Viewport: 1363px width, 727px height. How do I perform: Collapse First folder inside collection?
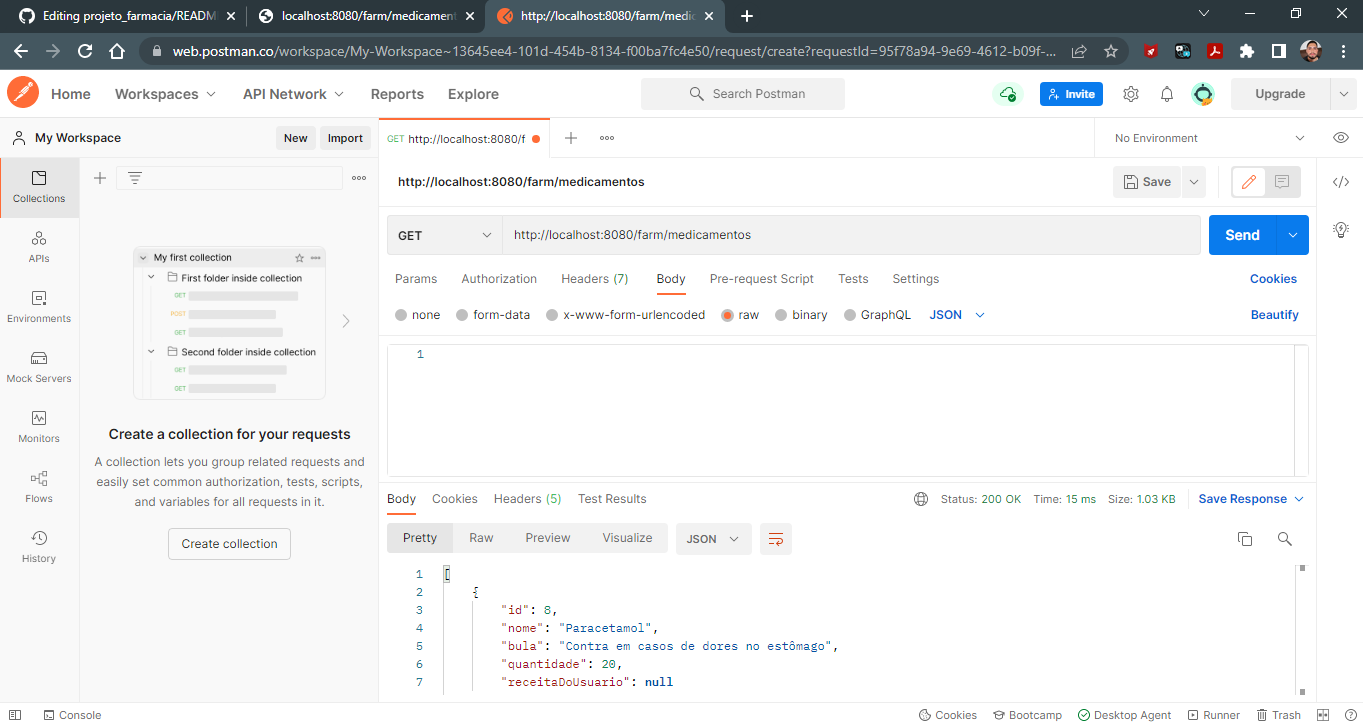(x=151, y=278)
